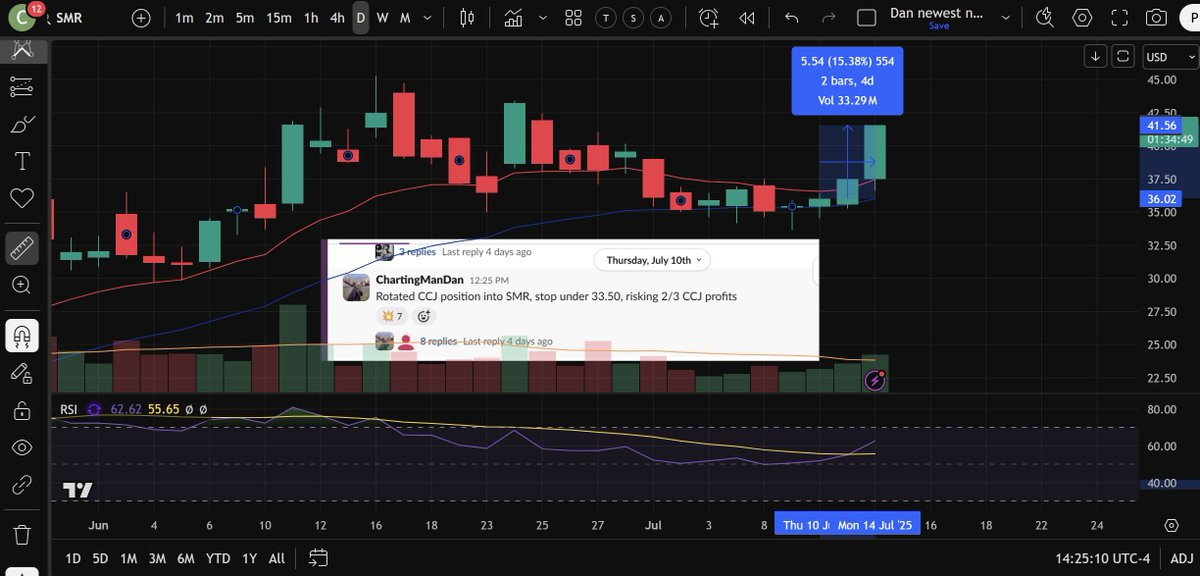
Task: Expand the favorite indicators dropdown arrow
Action: (542, 18)
